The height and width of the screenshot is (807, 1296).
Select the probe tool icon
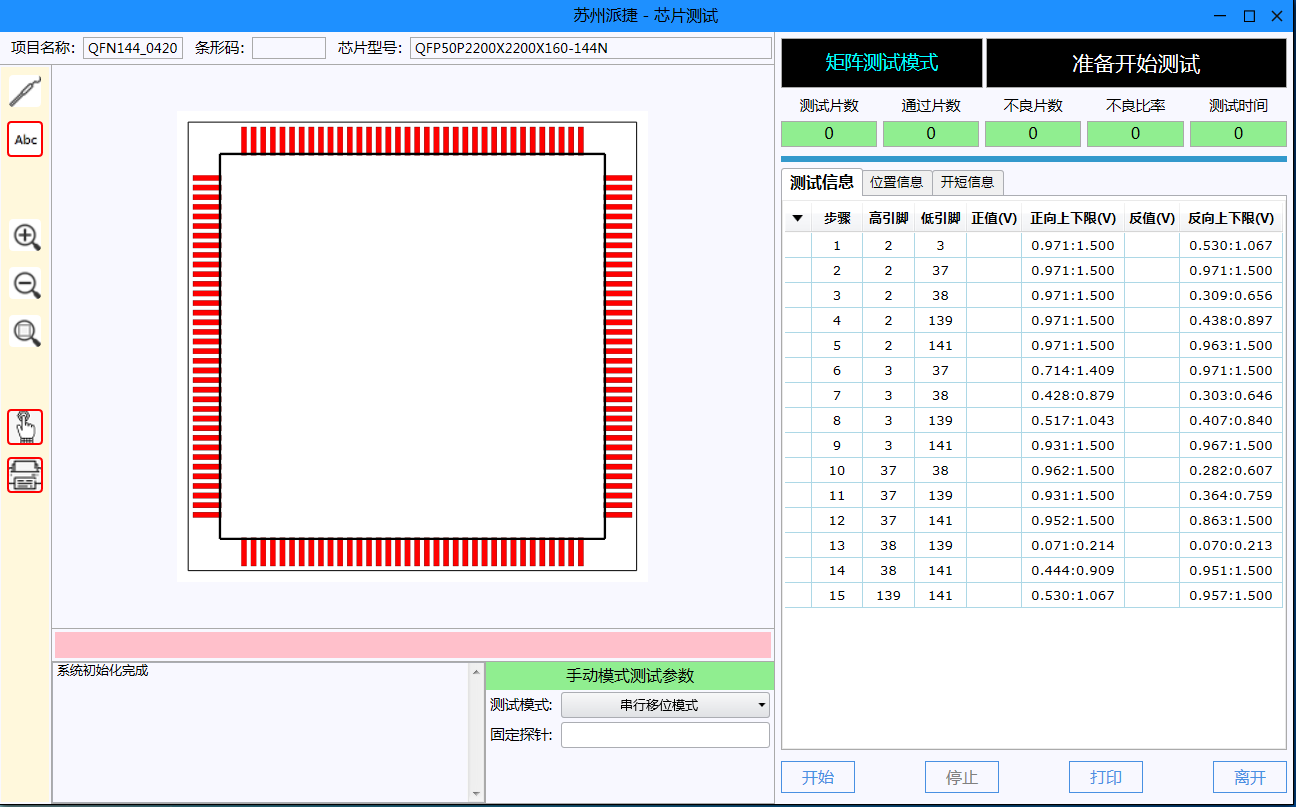coord(25,91)
